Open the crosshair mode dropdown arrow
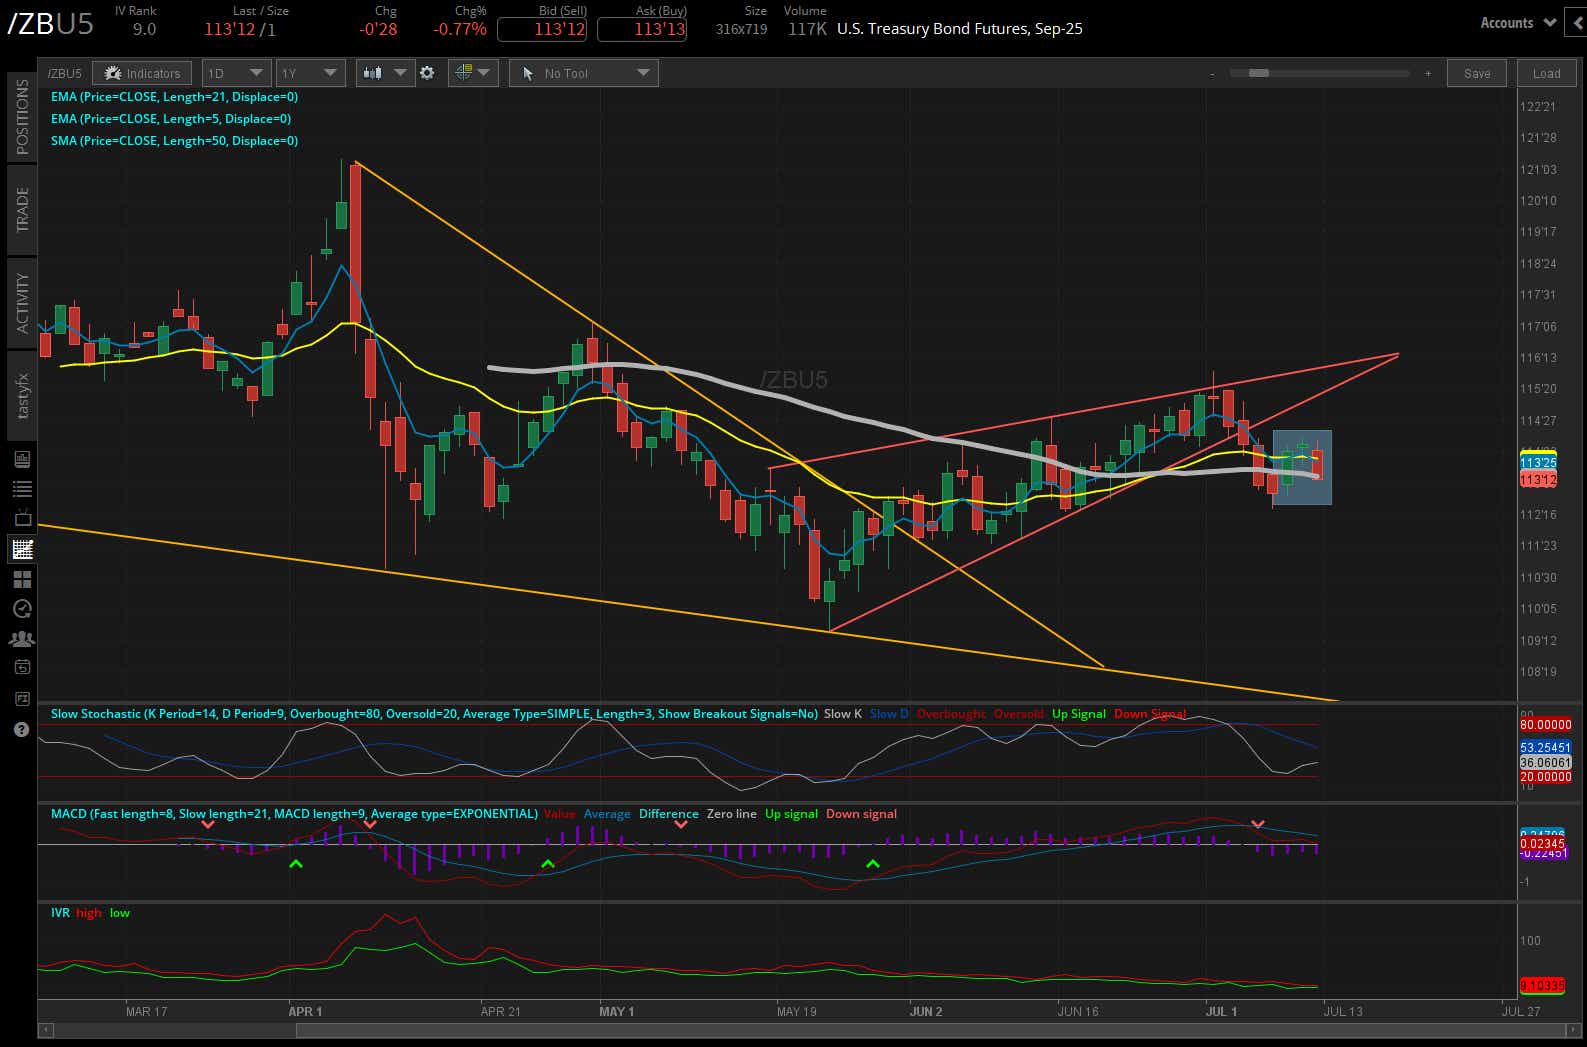 tap(485, 73)
